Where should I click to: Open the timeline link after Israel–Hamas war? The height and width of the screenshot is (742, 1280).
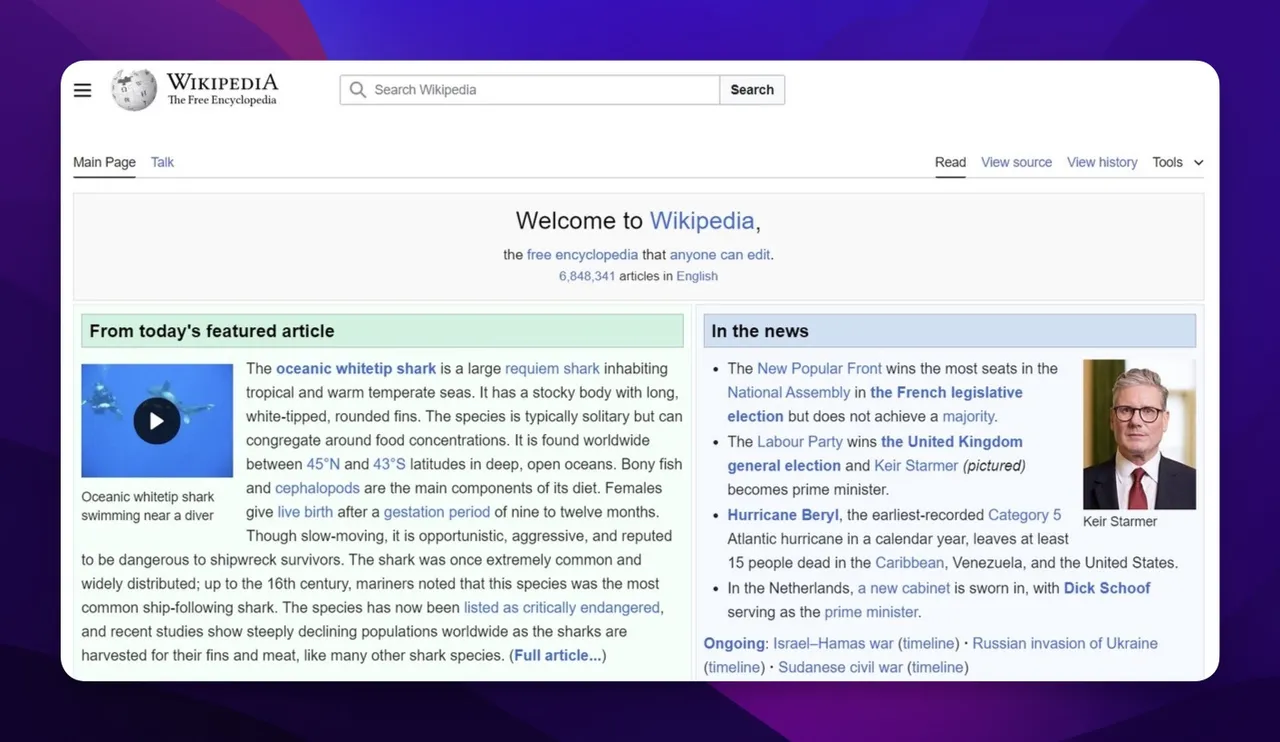pos(928,643)
